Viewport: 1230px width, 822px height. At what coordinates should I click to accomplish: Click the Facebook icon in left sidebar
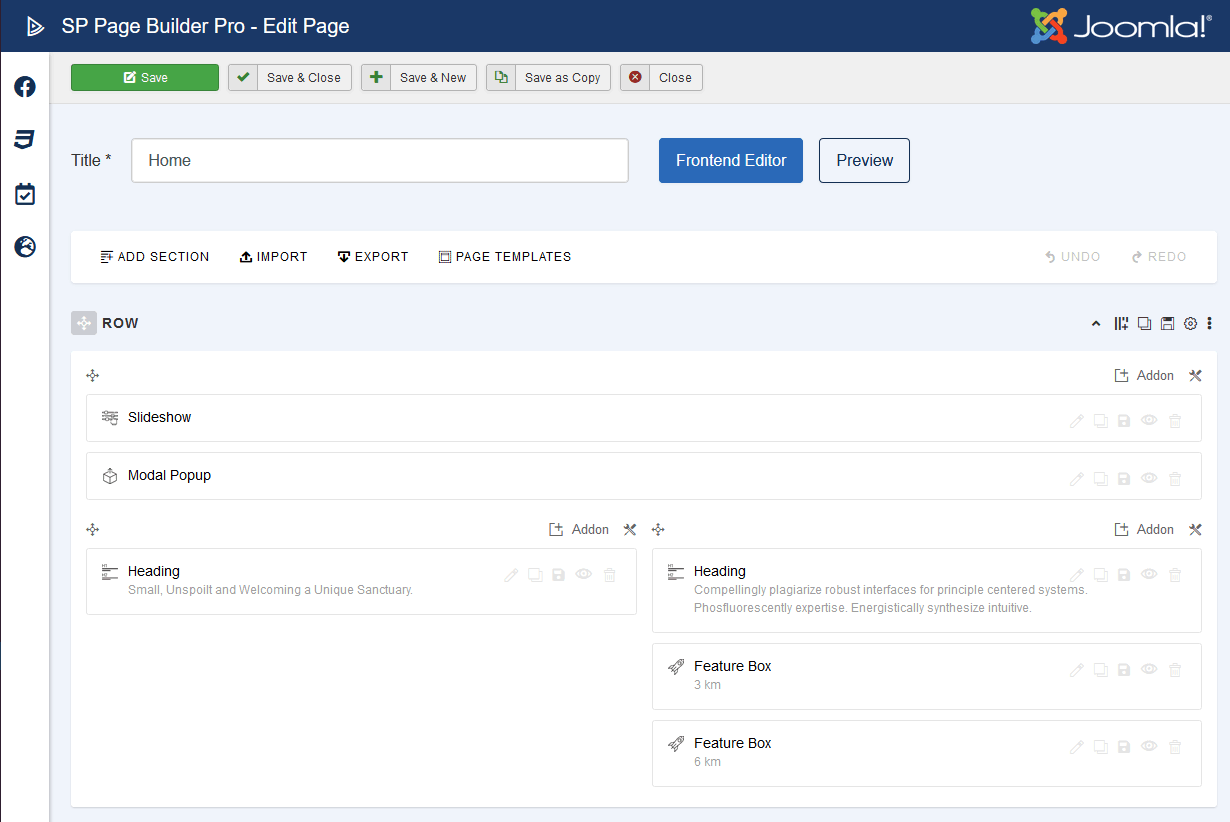click(25, 87)
